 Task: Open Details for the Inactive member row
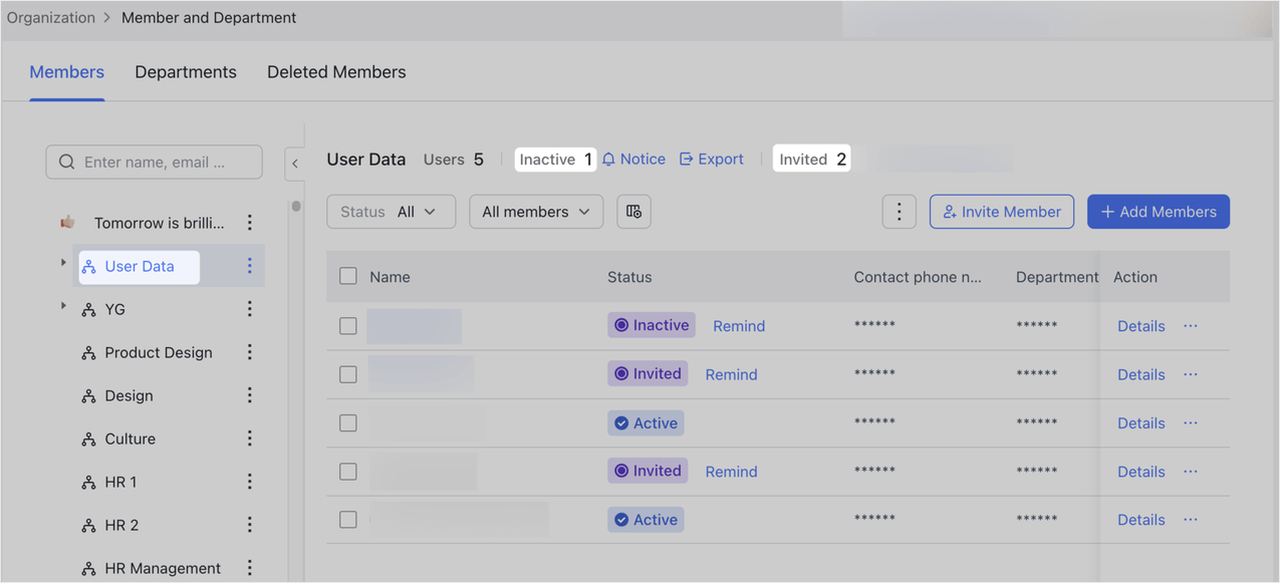point(1141,326)
